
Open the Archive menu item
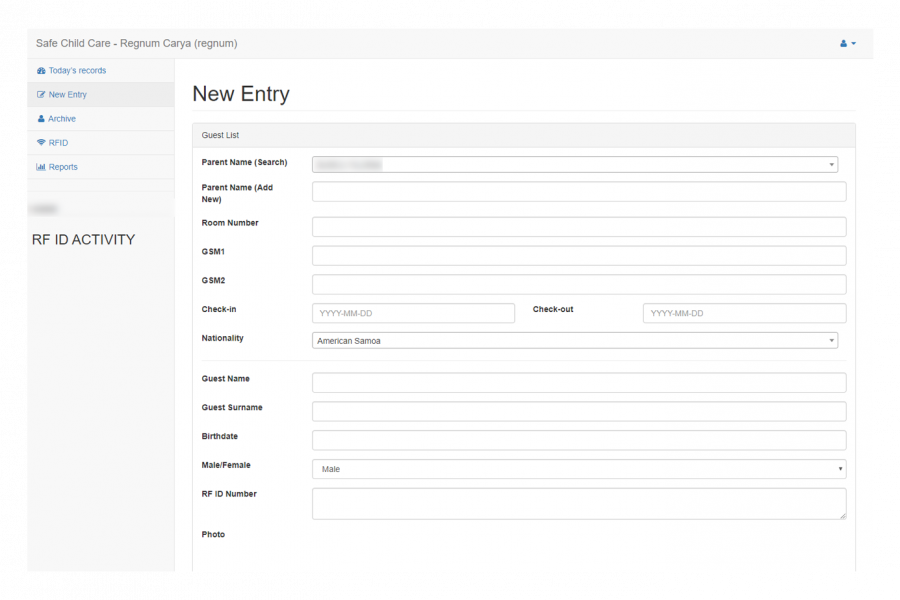(62, 119)
